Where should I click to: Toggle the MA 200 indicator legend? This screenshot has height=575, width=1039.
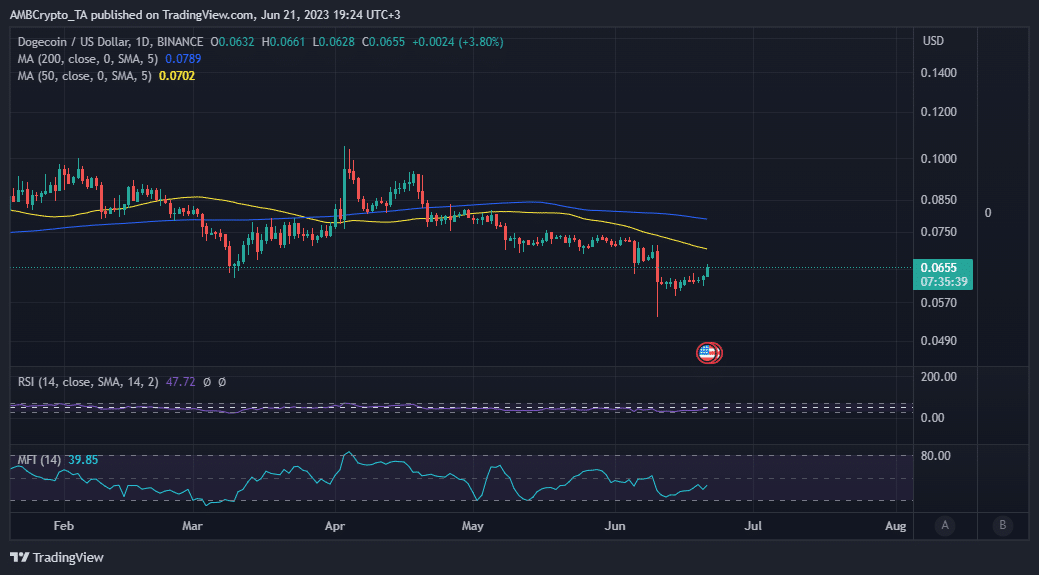pyautogui.click(x=88, y=59)
